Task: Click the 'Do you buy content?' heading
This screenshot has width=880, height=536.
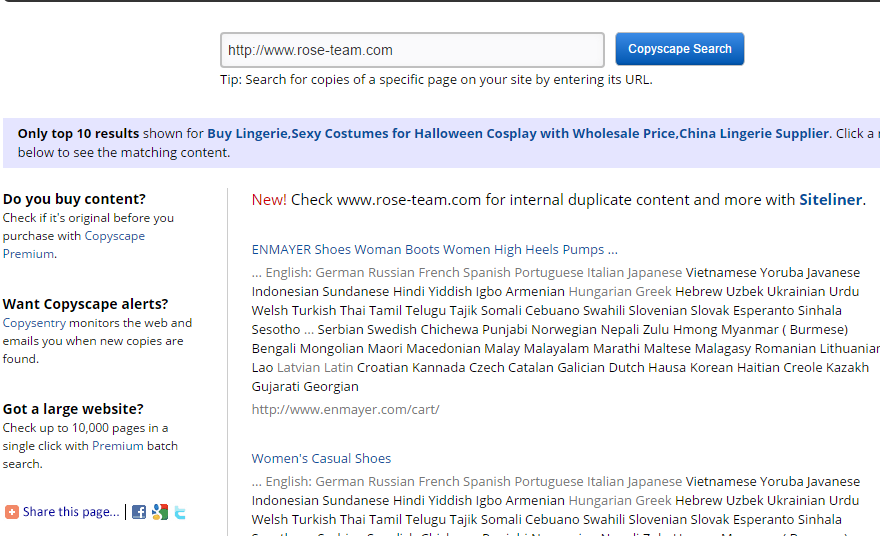Action: 74,199
